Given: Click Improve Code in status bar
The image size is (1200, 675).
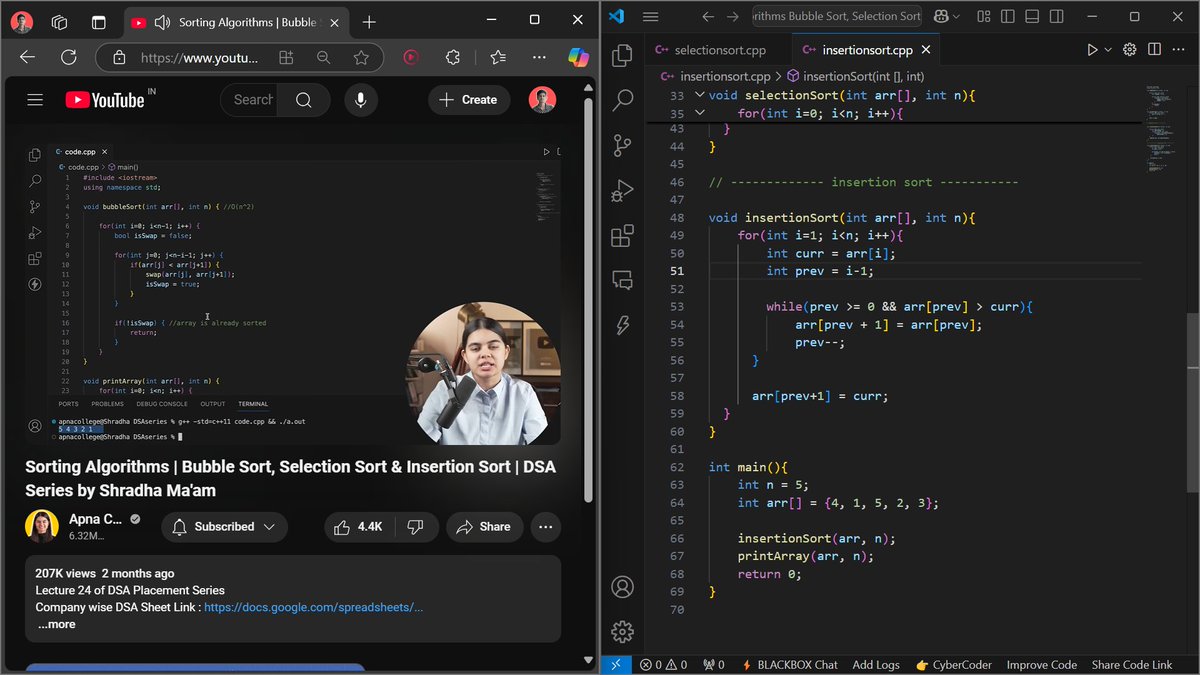Looking at the screenshot, I should 1042,664.
